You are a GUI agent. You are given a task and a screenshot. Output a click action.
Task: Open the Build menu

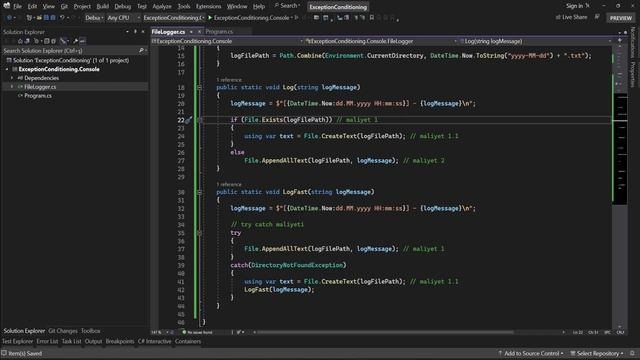coord(102,6)
